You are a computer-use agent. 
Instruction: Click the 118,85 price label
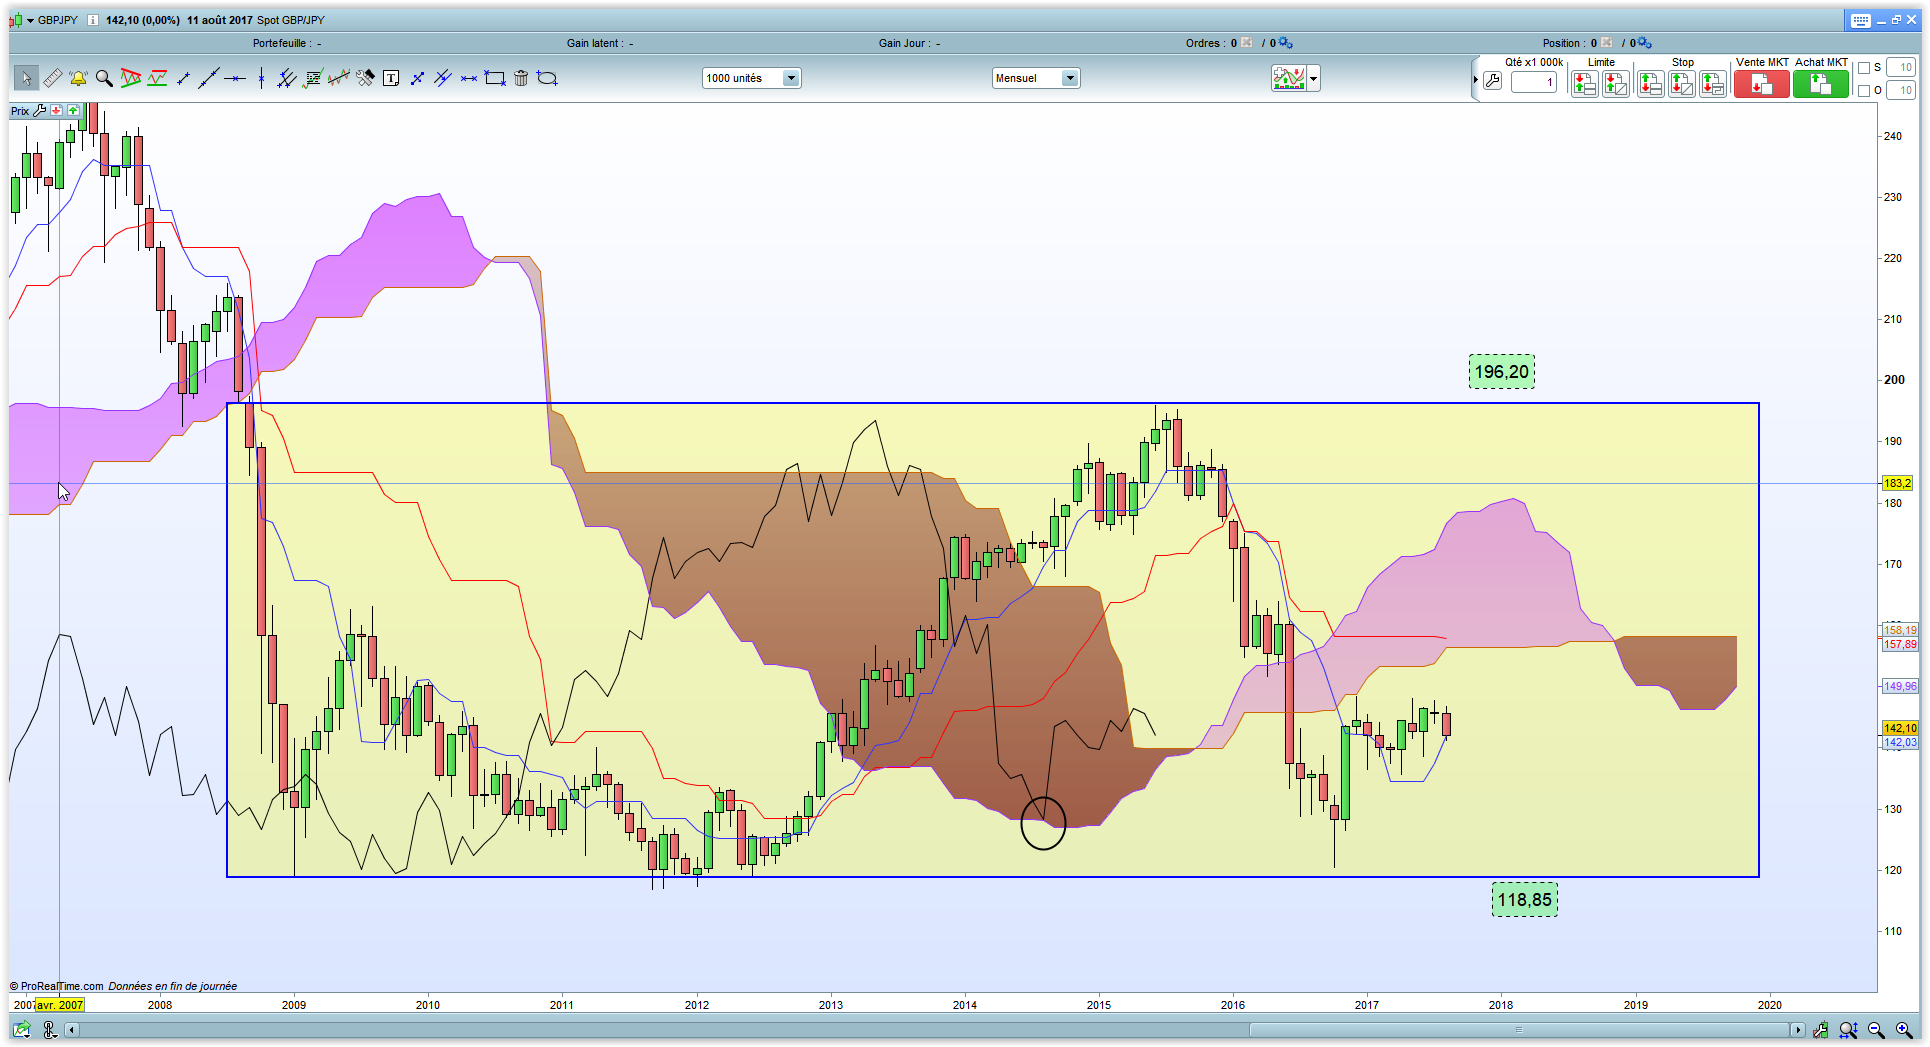[x=1524, y=900]
